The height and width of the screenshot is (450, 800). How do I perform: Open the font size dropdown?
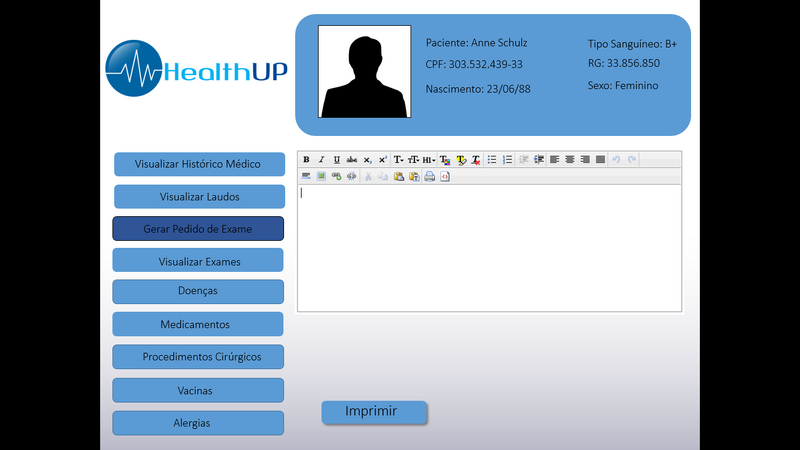tap(413, 160)
